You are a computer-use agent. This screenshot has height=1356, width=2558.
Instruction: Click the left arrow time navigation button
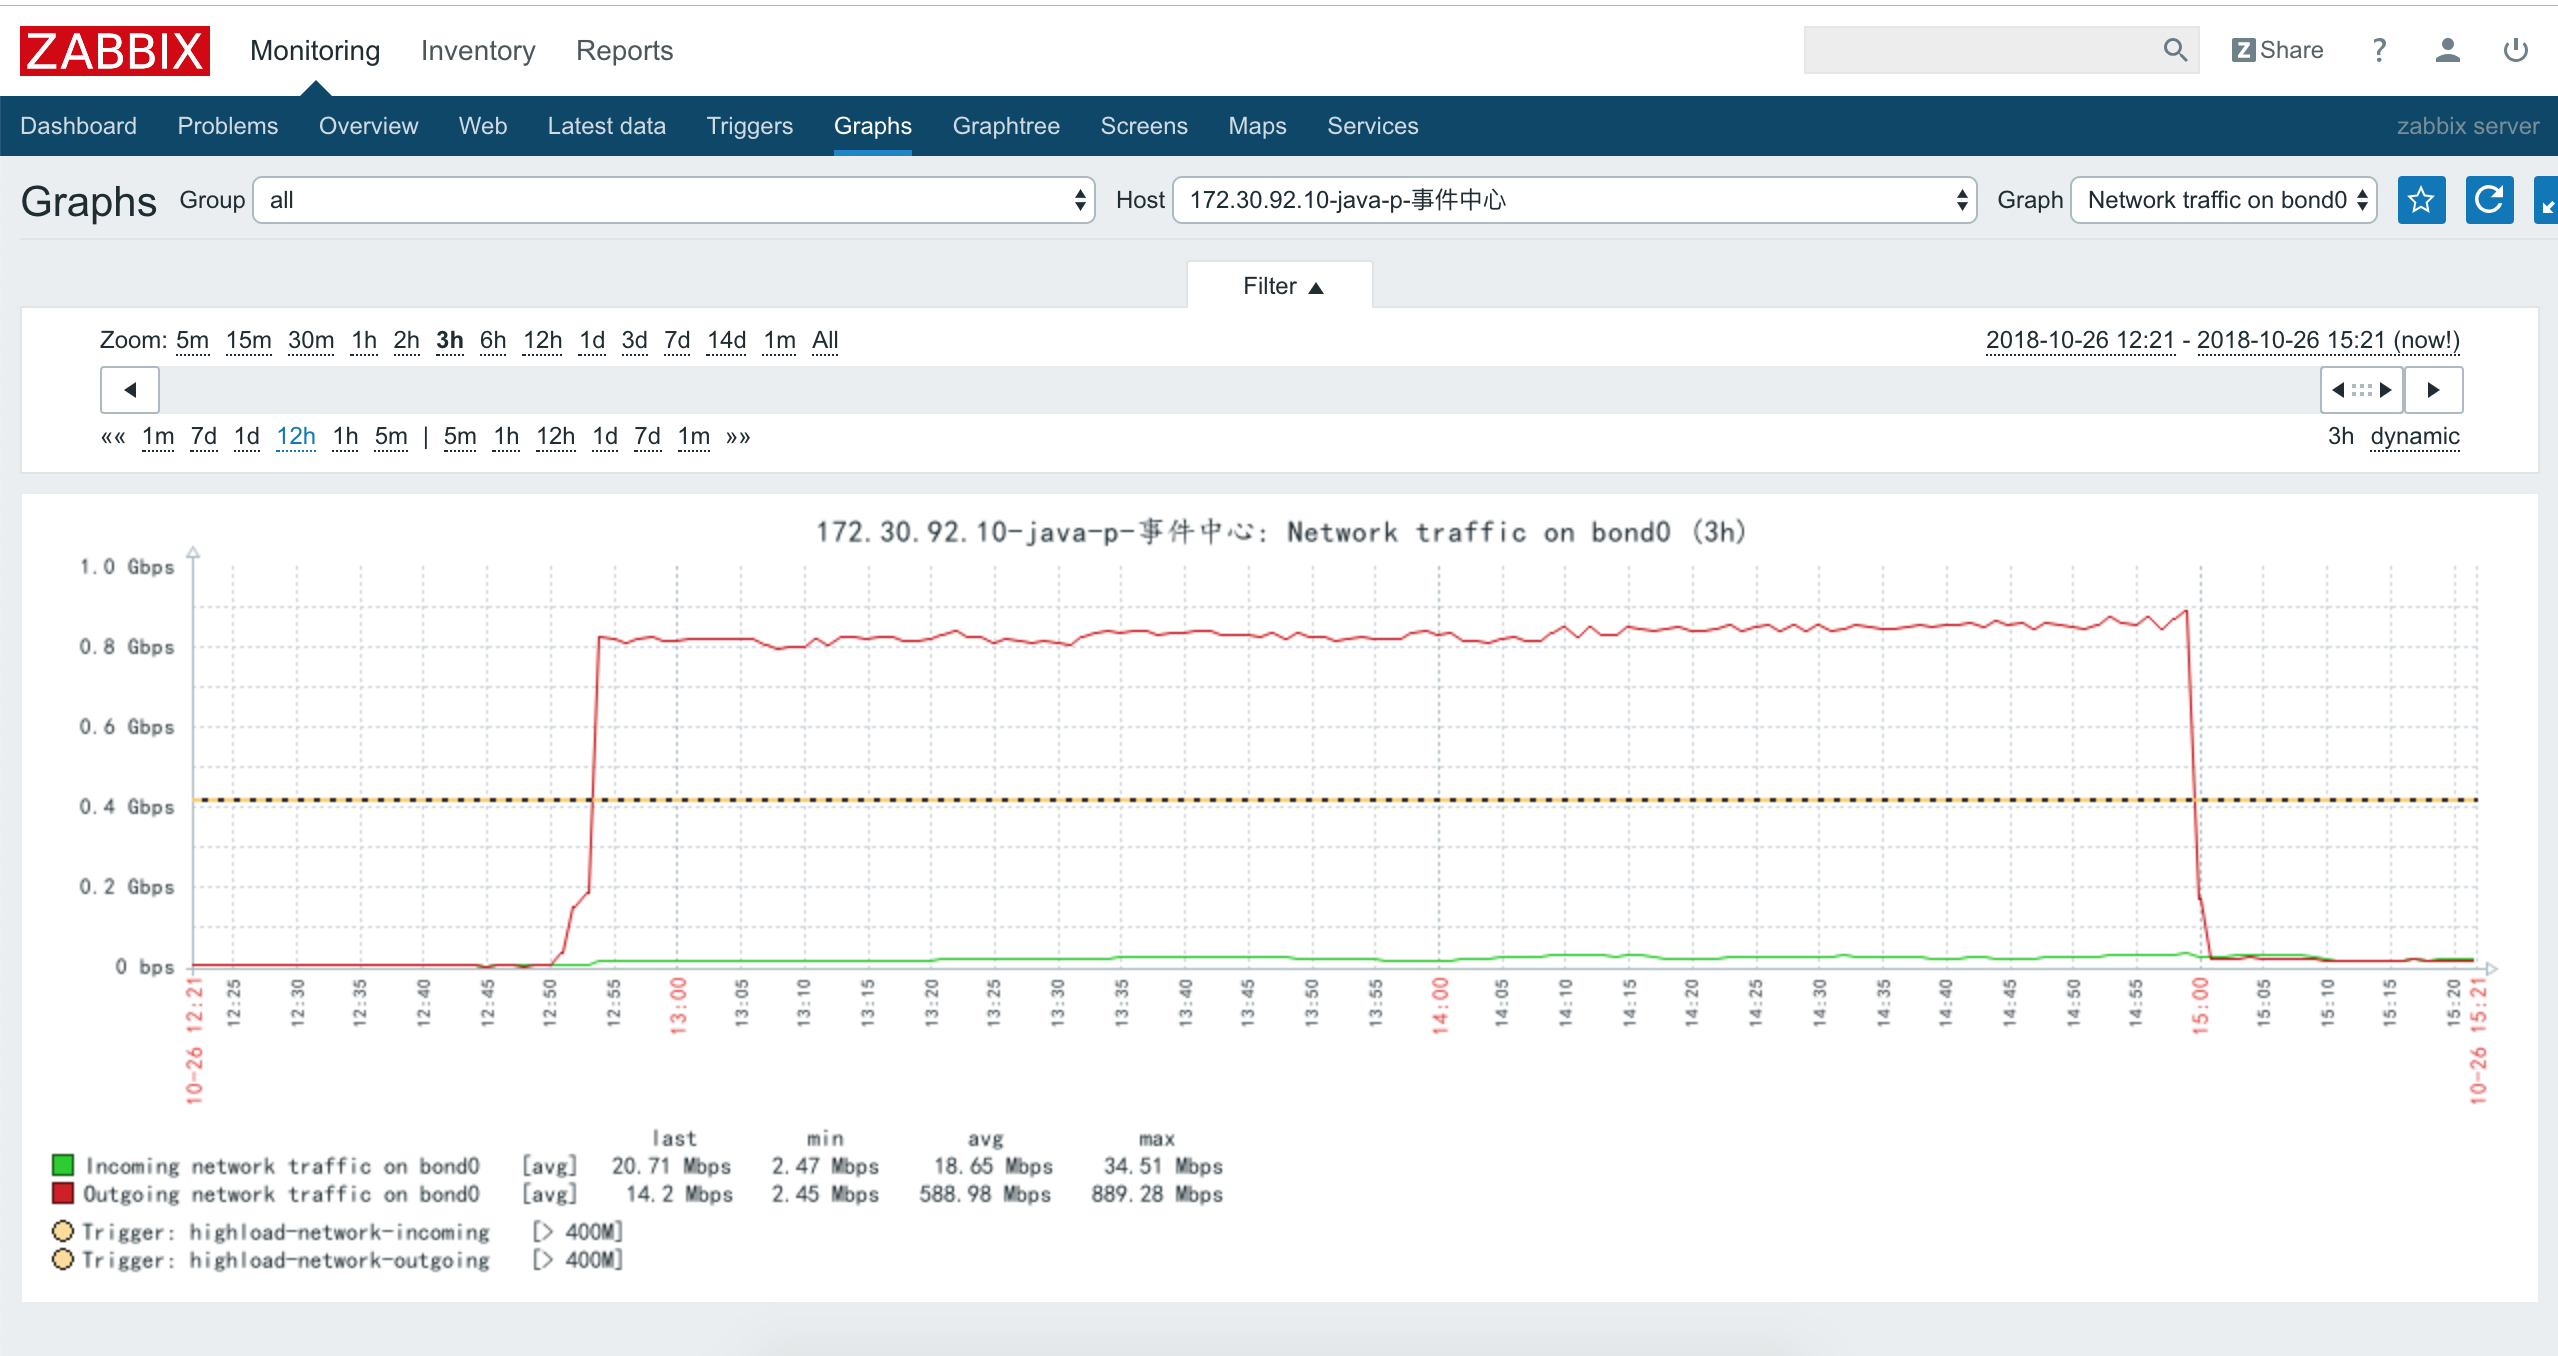pos(130,390)
